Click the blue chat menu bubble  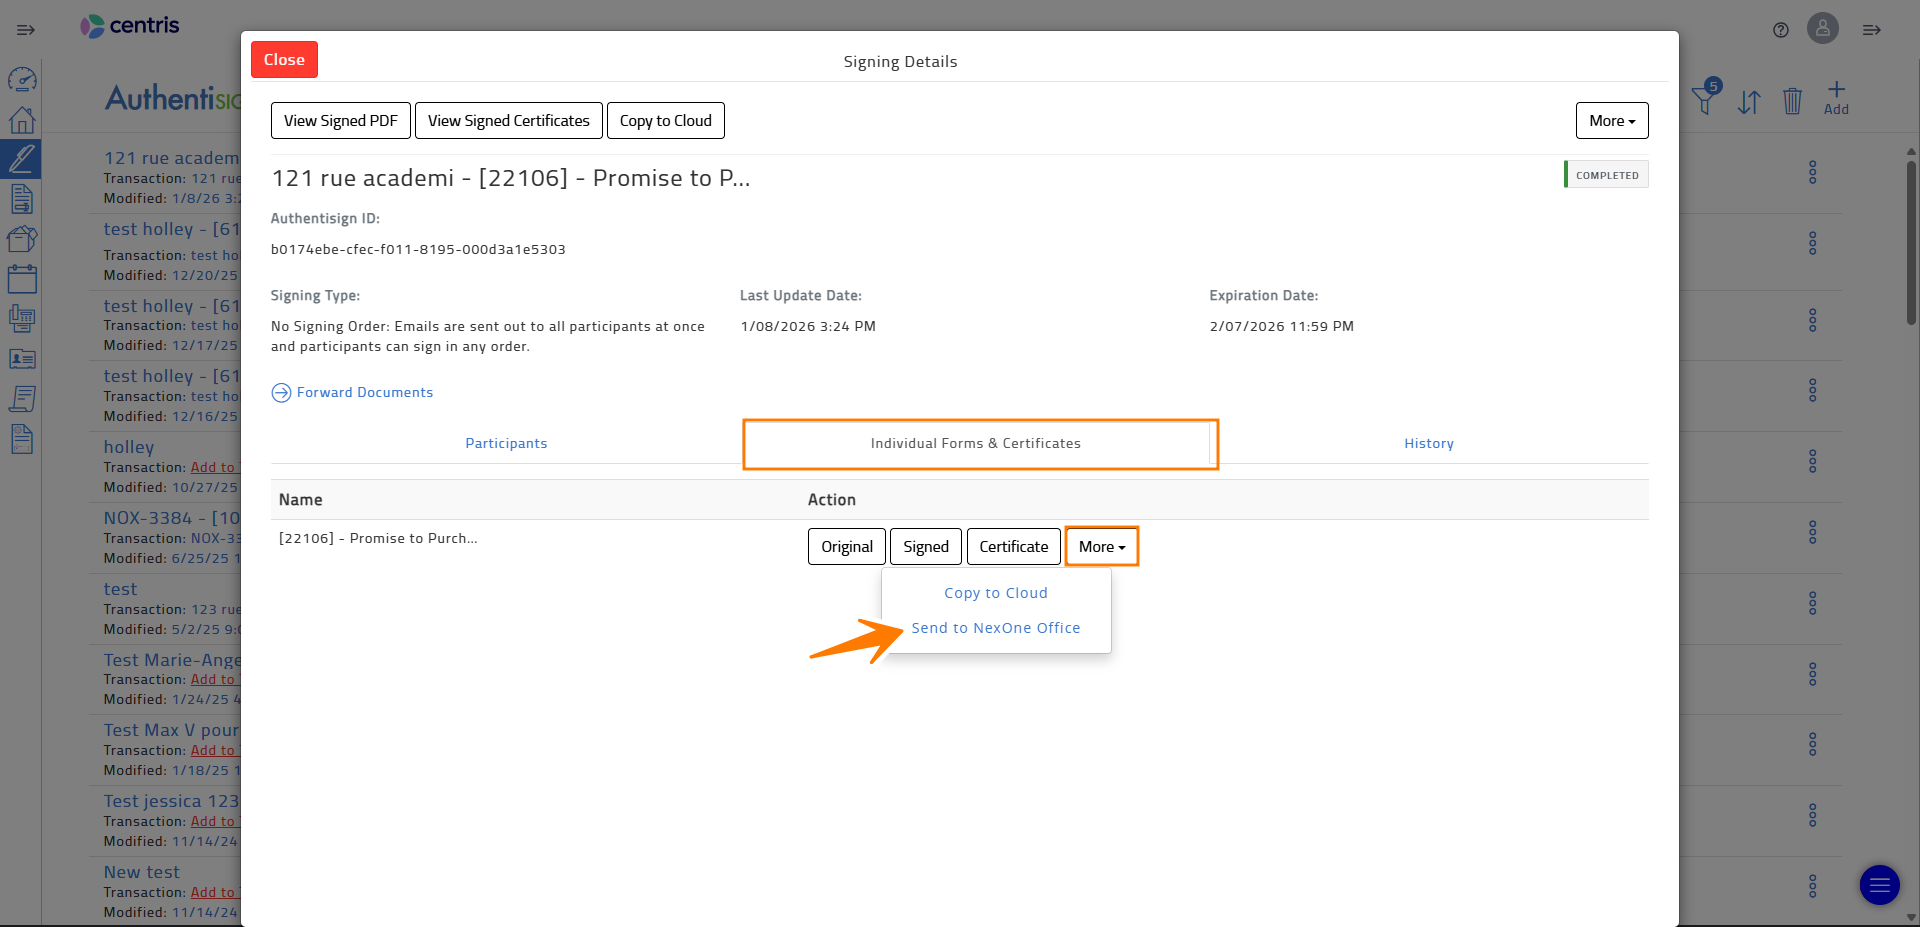pos(1879,885)
